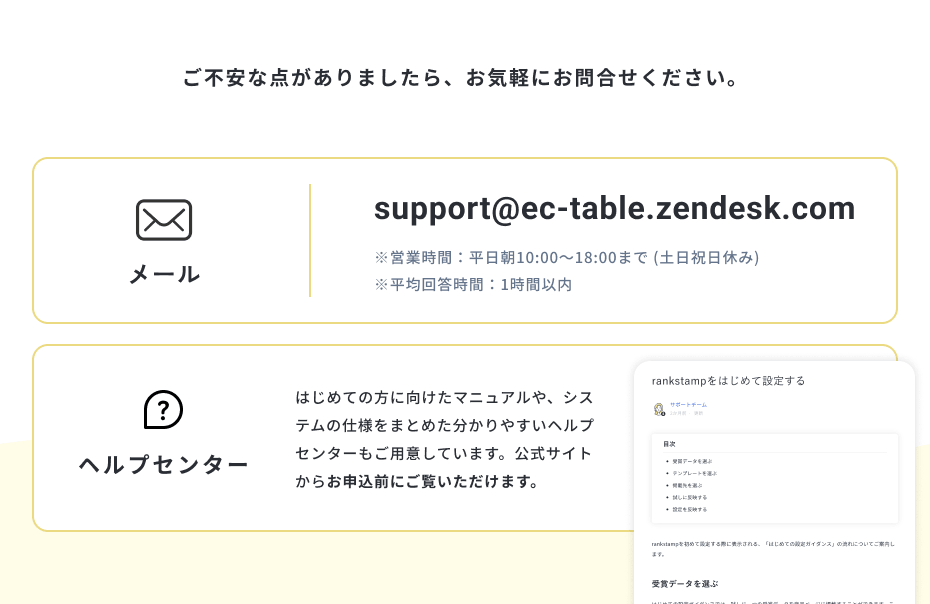Click the support team avatar icon
Screen dimensions: 930x604
click(659, 409)
